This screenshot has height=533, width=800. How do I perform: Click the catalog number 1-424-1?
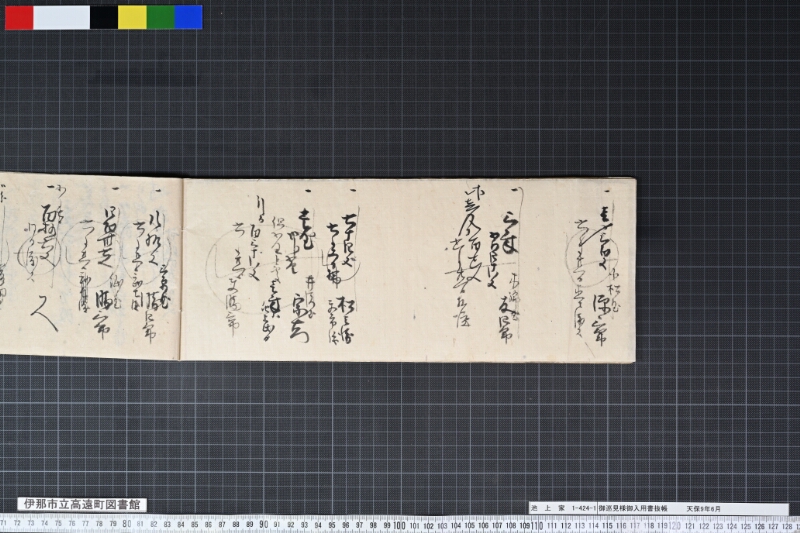point(584,509)
